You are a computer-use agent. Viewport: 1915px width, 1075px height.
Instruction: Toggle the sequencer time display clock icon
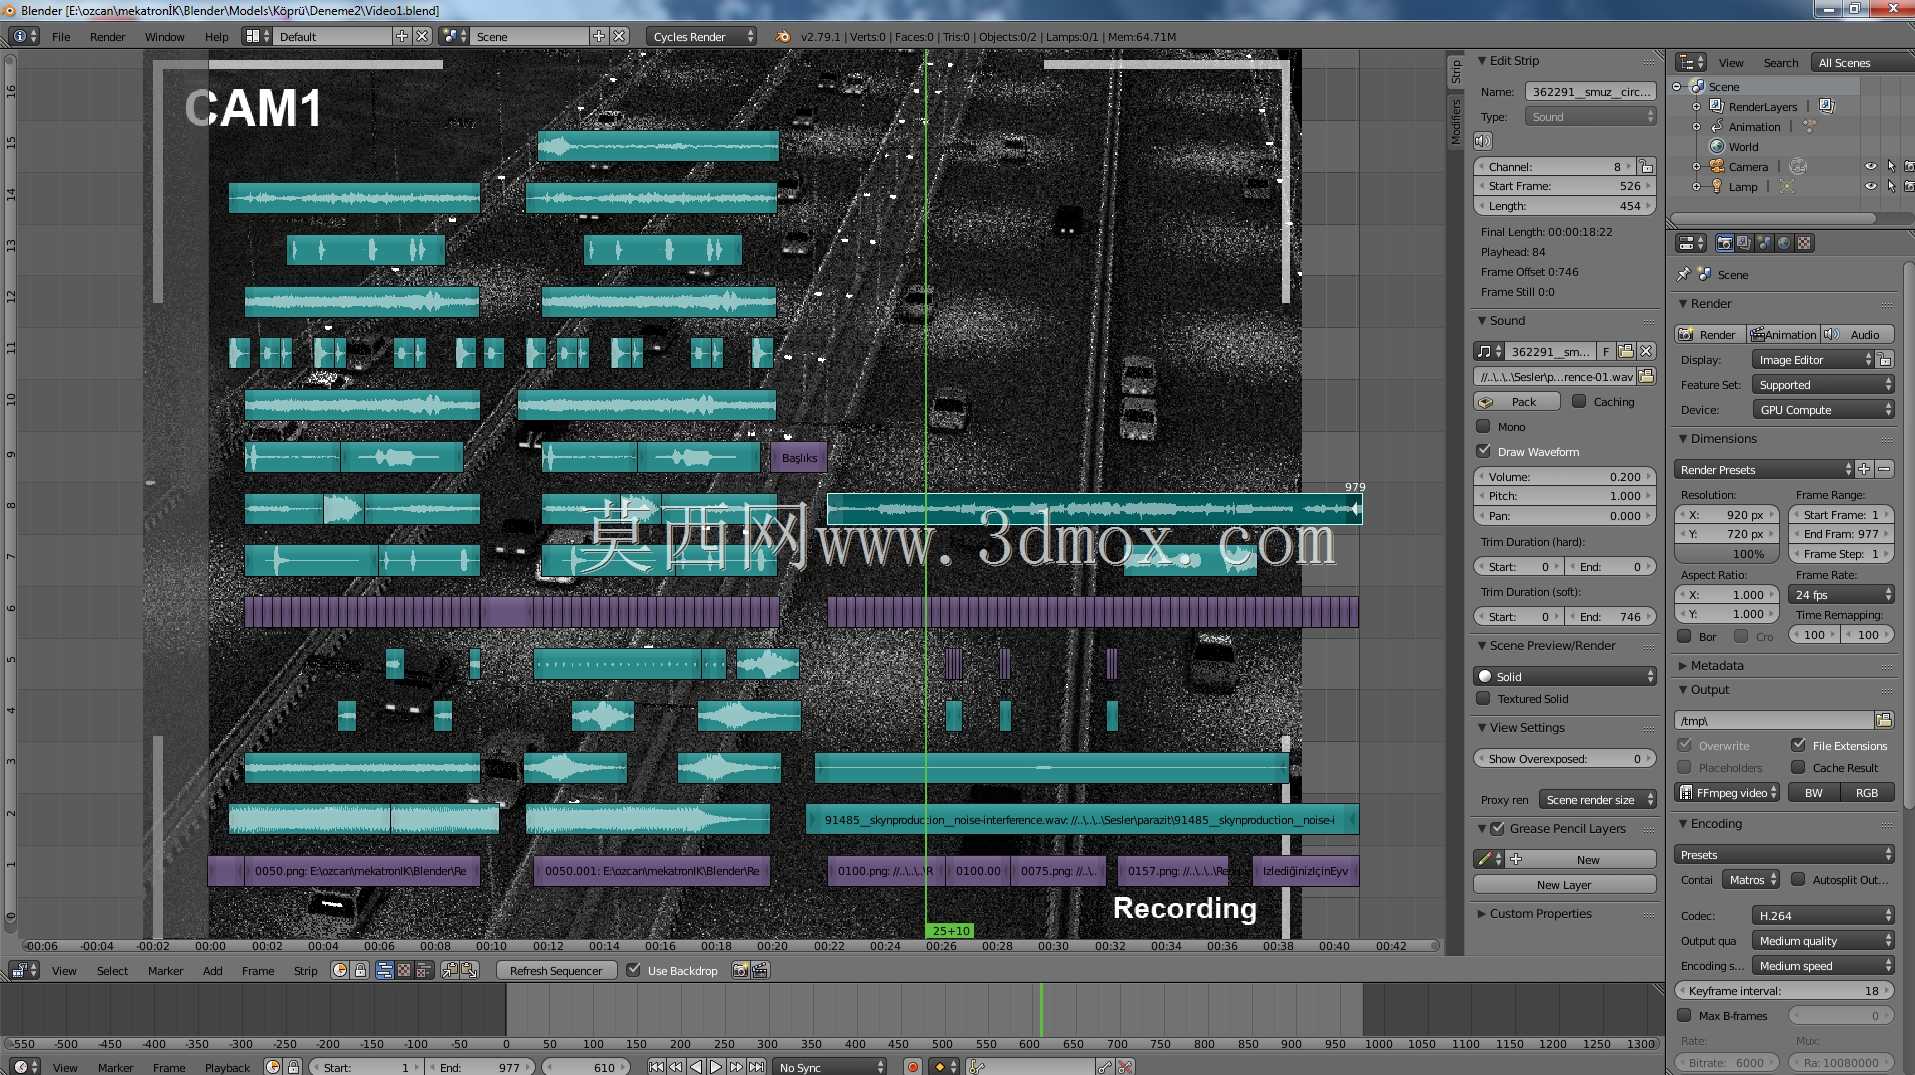(x=340, y=970)
